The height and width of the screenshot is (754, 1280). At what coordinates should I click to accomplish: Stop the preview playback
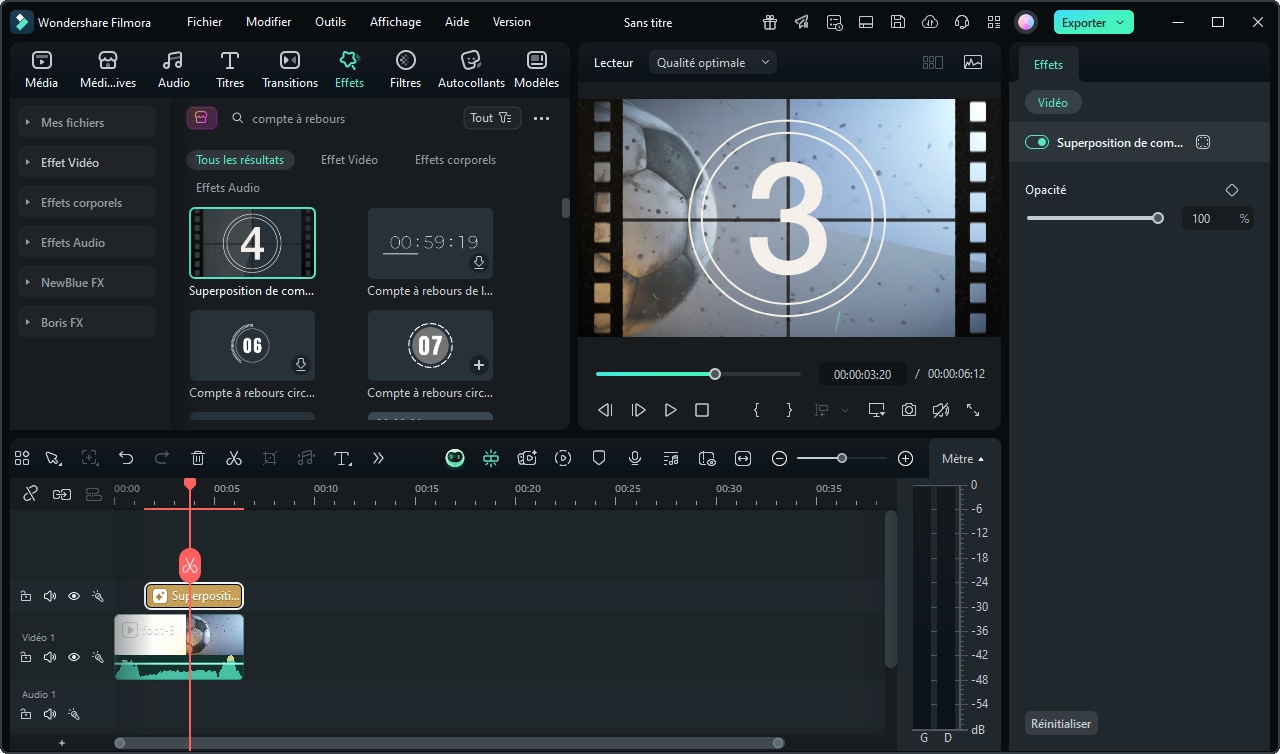click(702, 410)
